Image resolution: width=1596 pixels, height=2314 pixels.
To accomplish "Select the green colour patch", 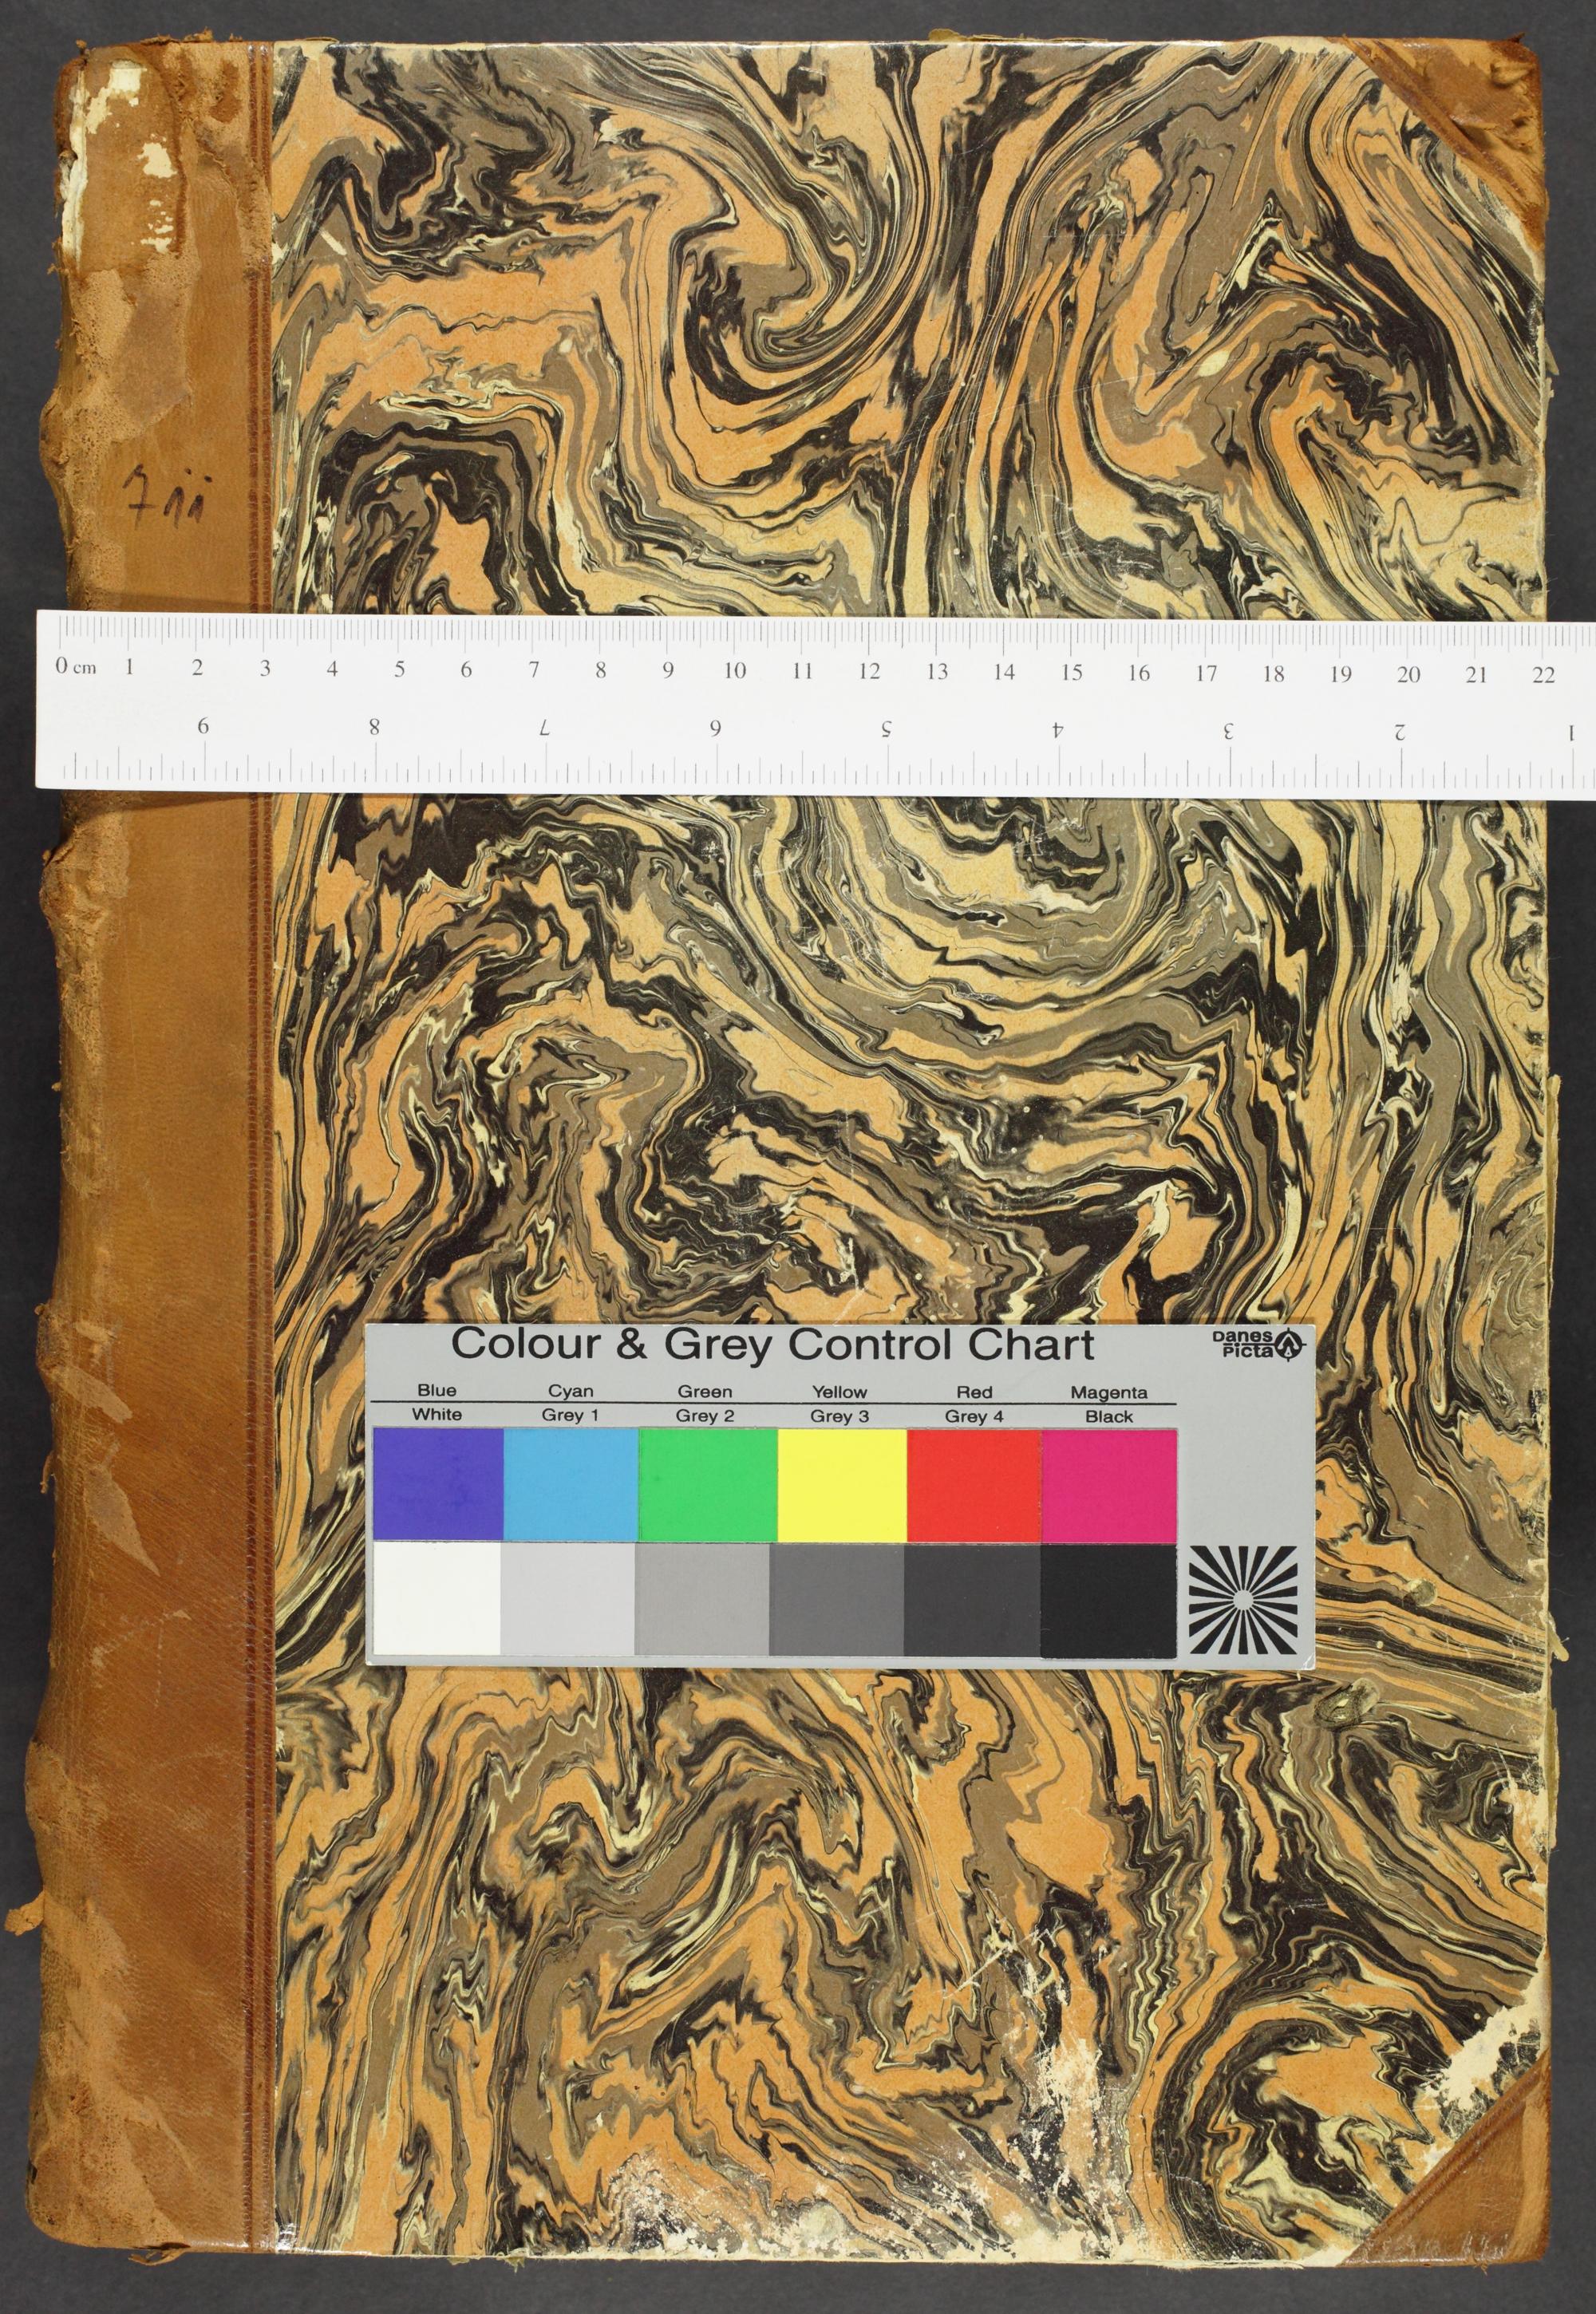I will coord(706,1483).
